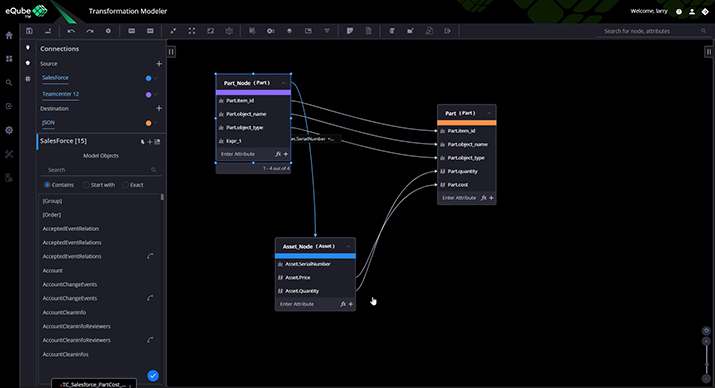Open the settings gear in left sidebar
Screen dimensions: 715x388
tap(9, 130)
